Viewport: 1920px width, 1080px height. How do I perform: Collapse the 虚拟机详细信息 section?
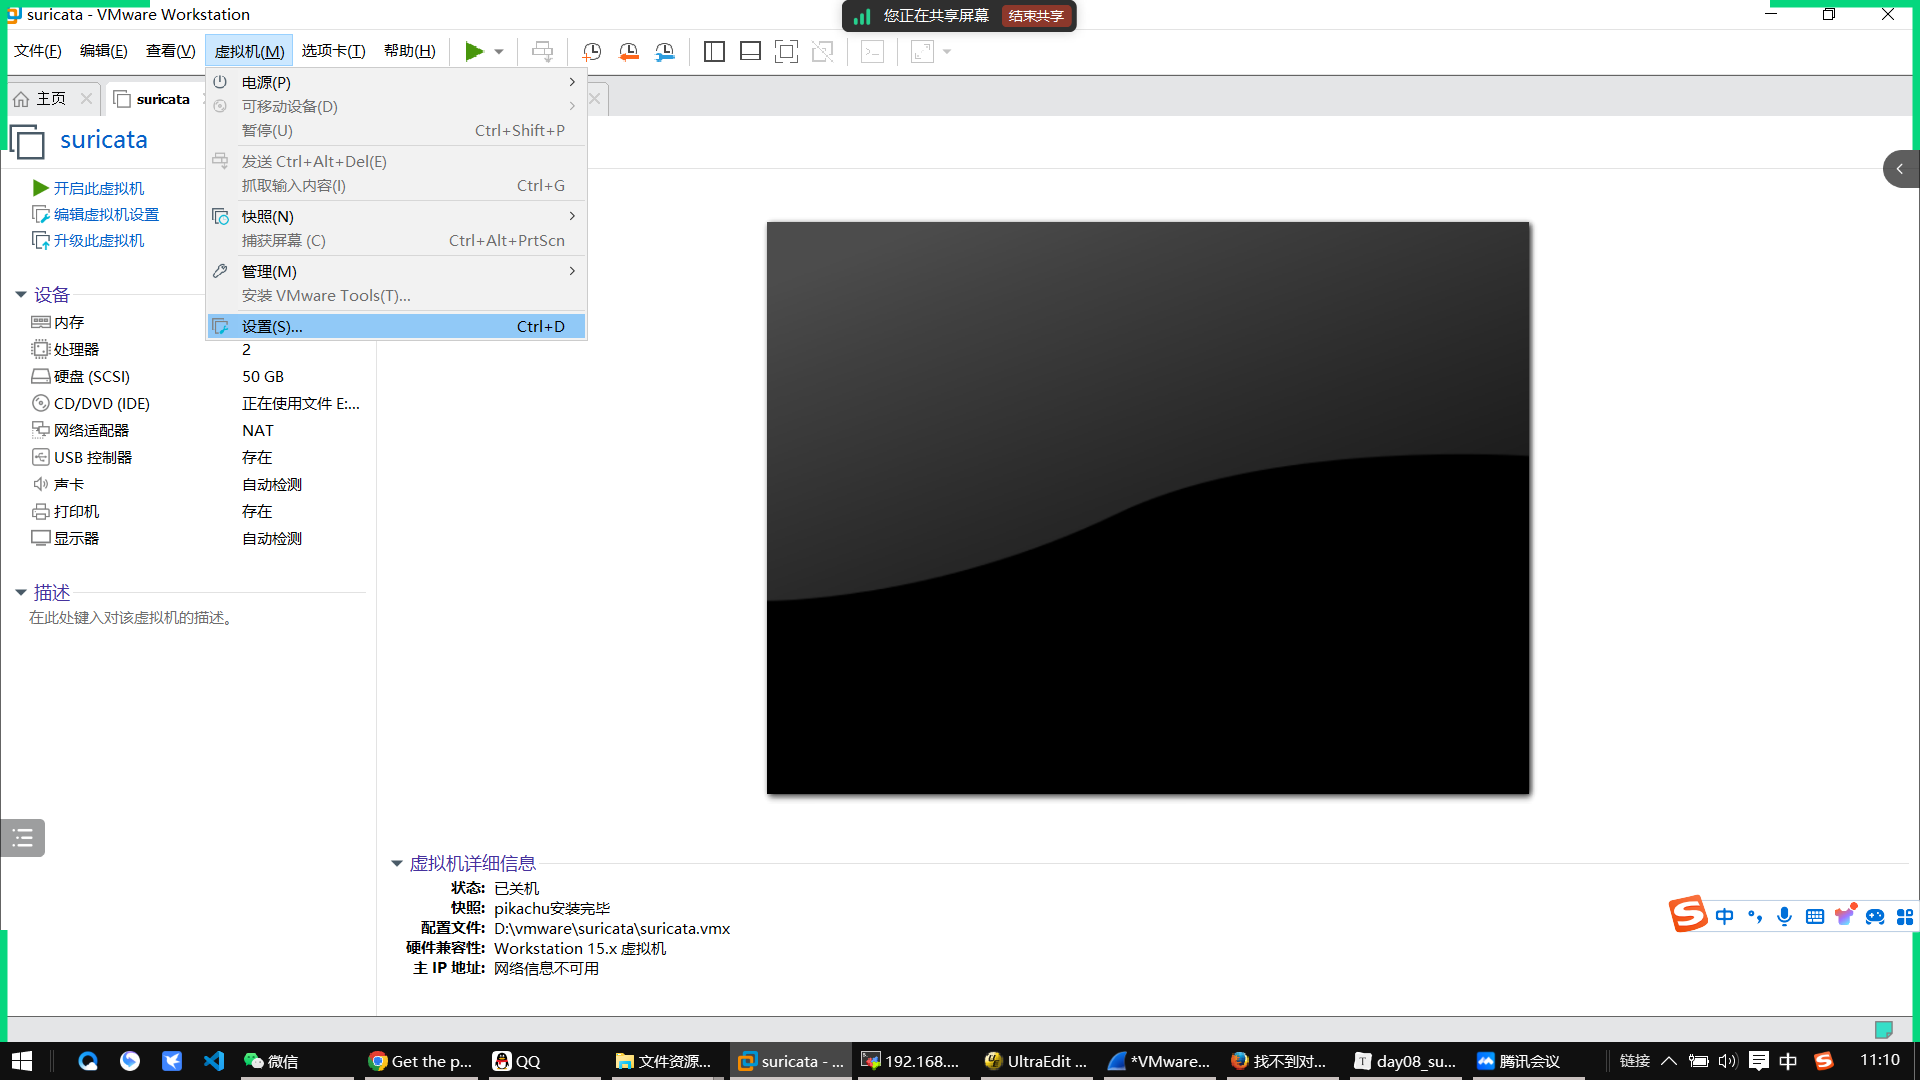397,863
